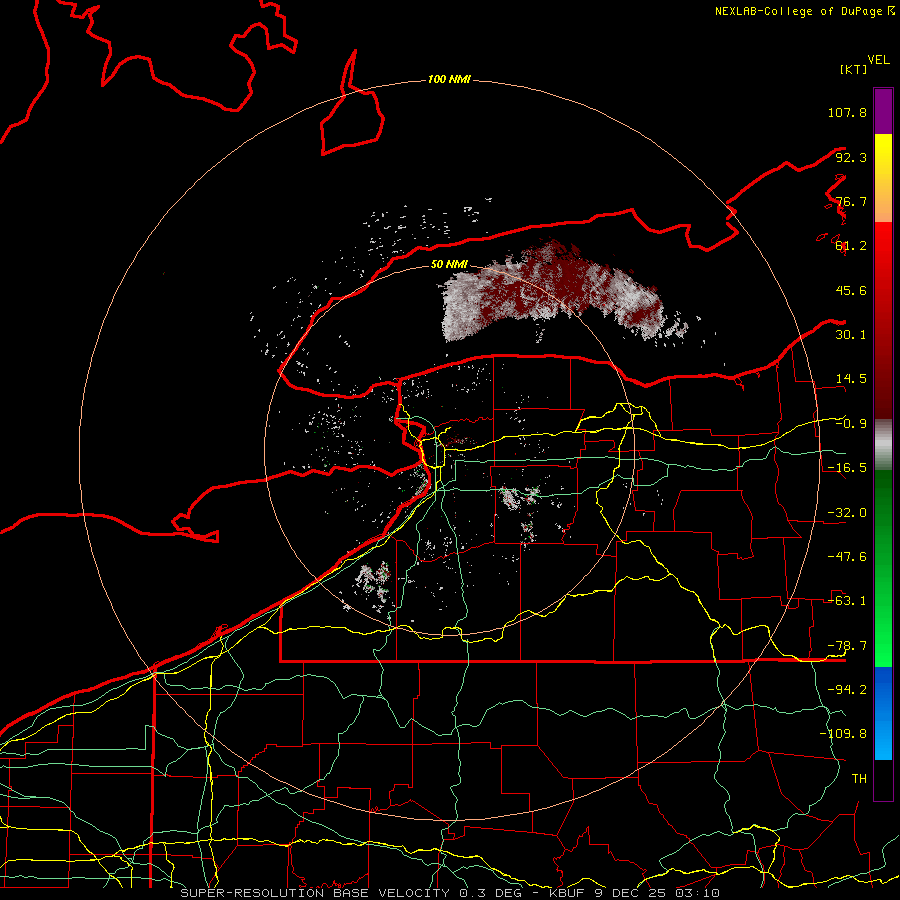
Task: Click the gray near-zero segment of the scale
Action: [x=883, y=445]
